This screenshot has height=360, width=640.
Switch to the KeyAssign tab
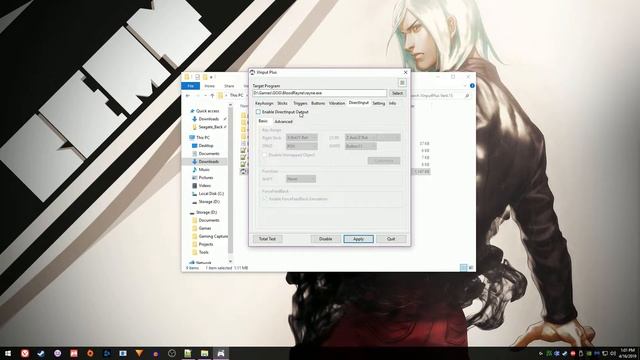[264, 104]
